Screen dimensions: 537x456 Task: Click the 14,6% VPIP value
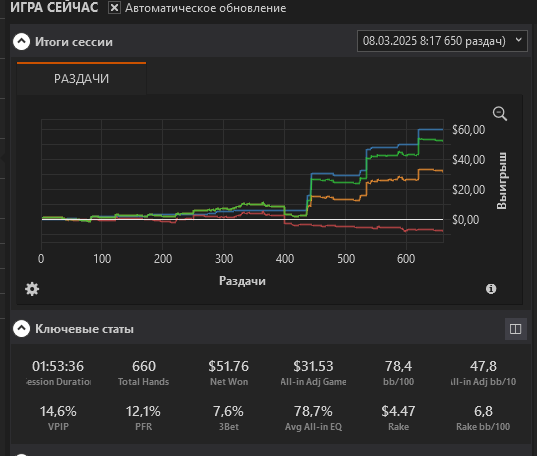pos(58,411)
